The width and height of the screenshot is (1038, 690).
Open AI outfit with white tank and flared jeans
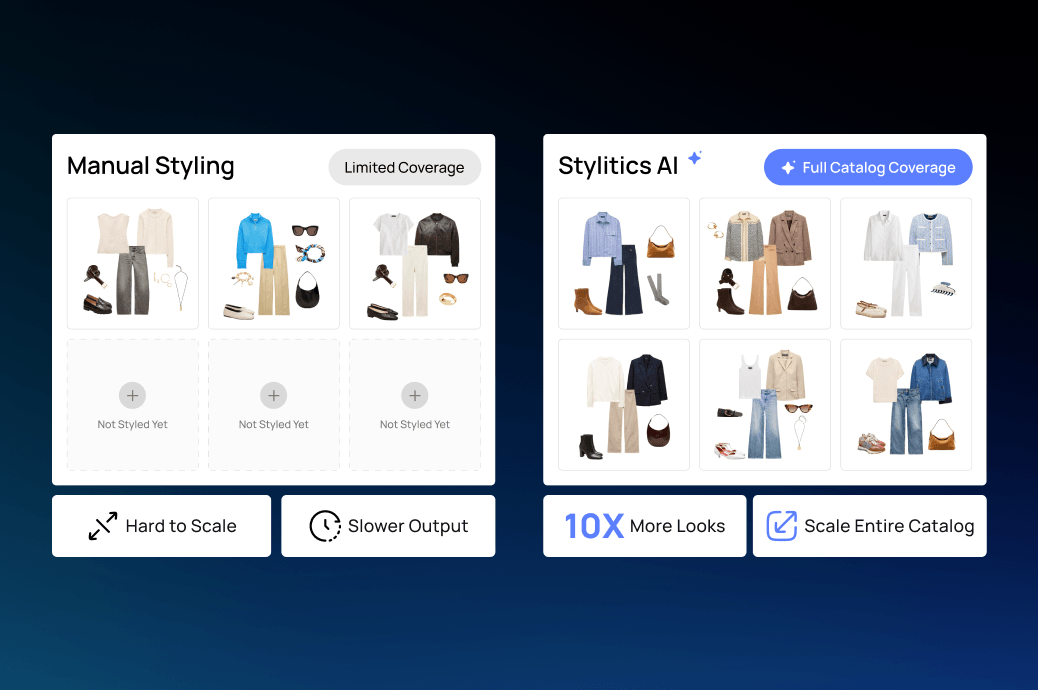click(765, 405)
